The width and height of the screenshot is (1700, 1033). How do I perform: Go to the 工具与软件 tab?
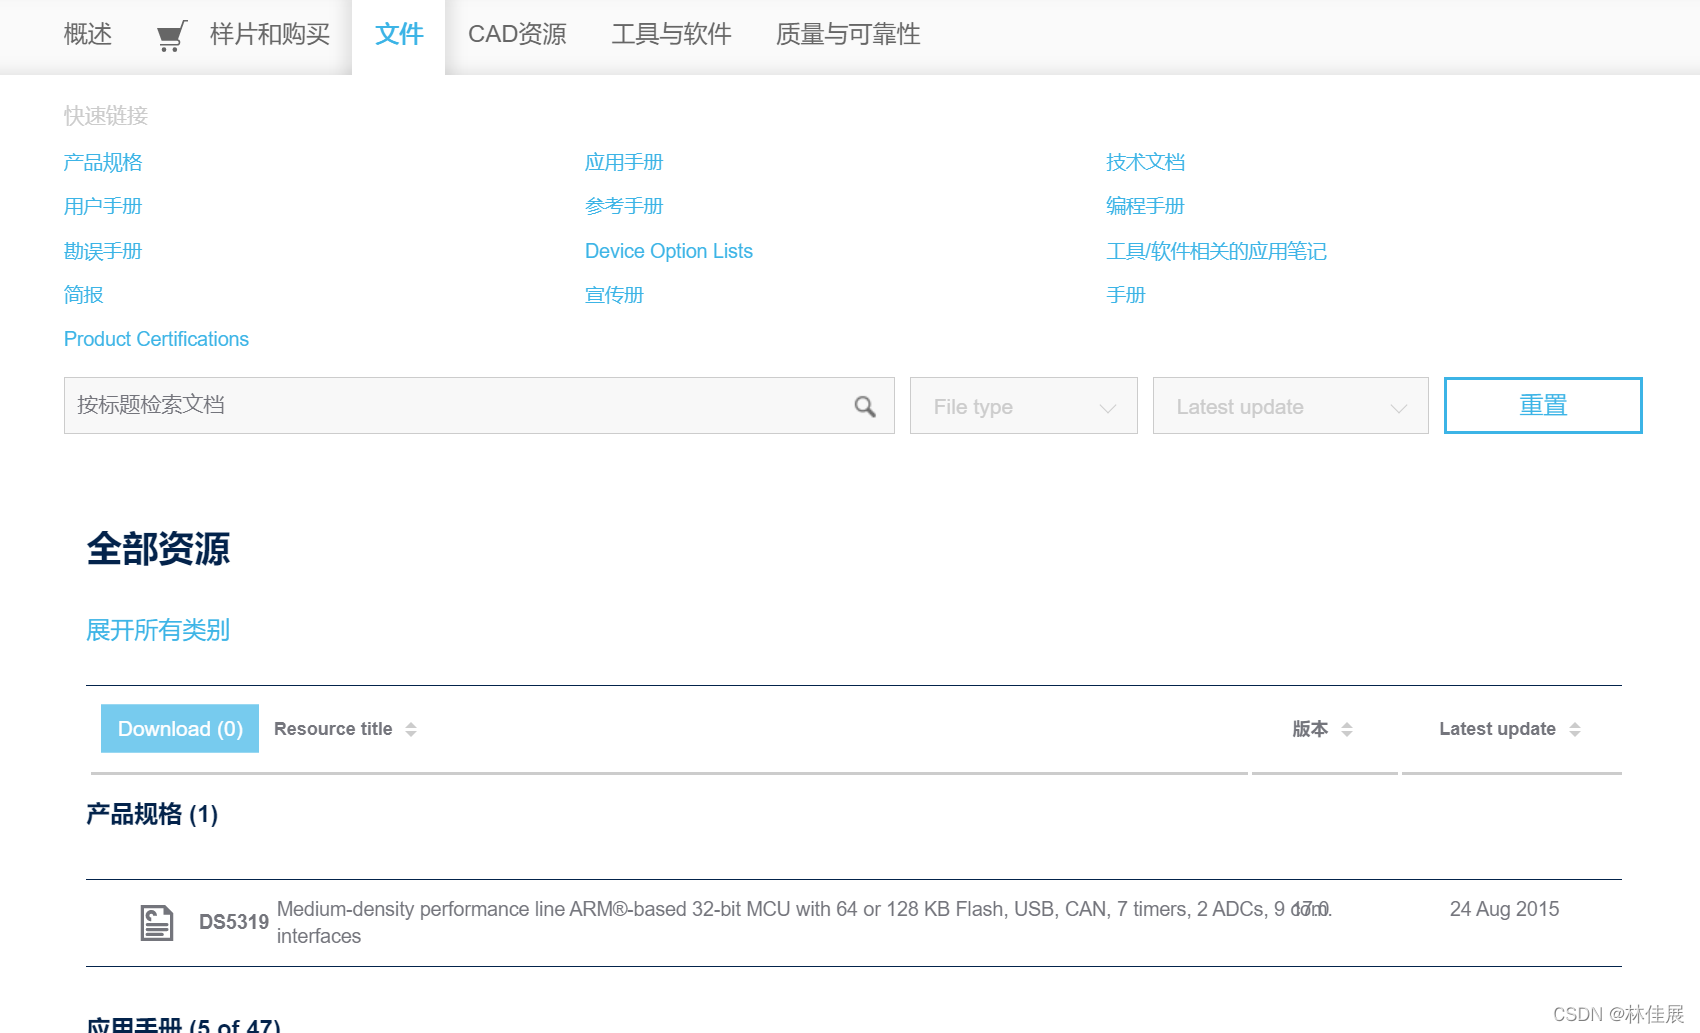672,35
